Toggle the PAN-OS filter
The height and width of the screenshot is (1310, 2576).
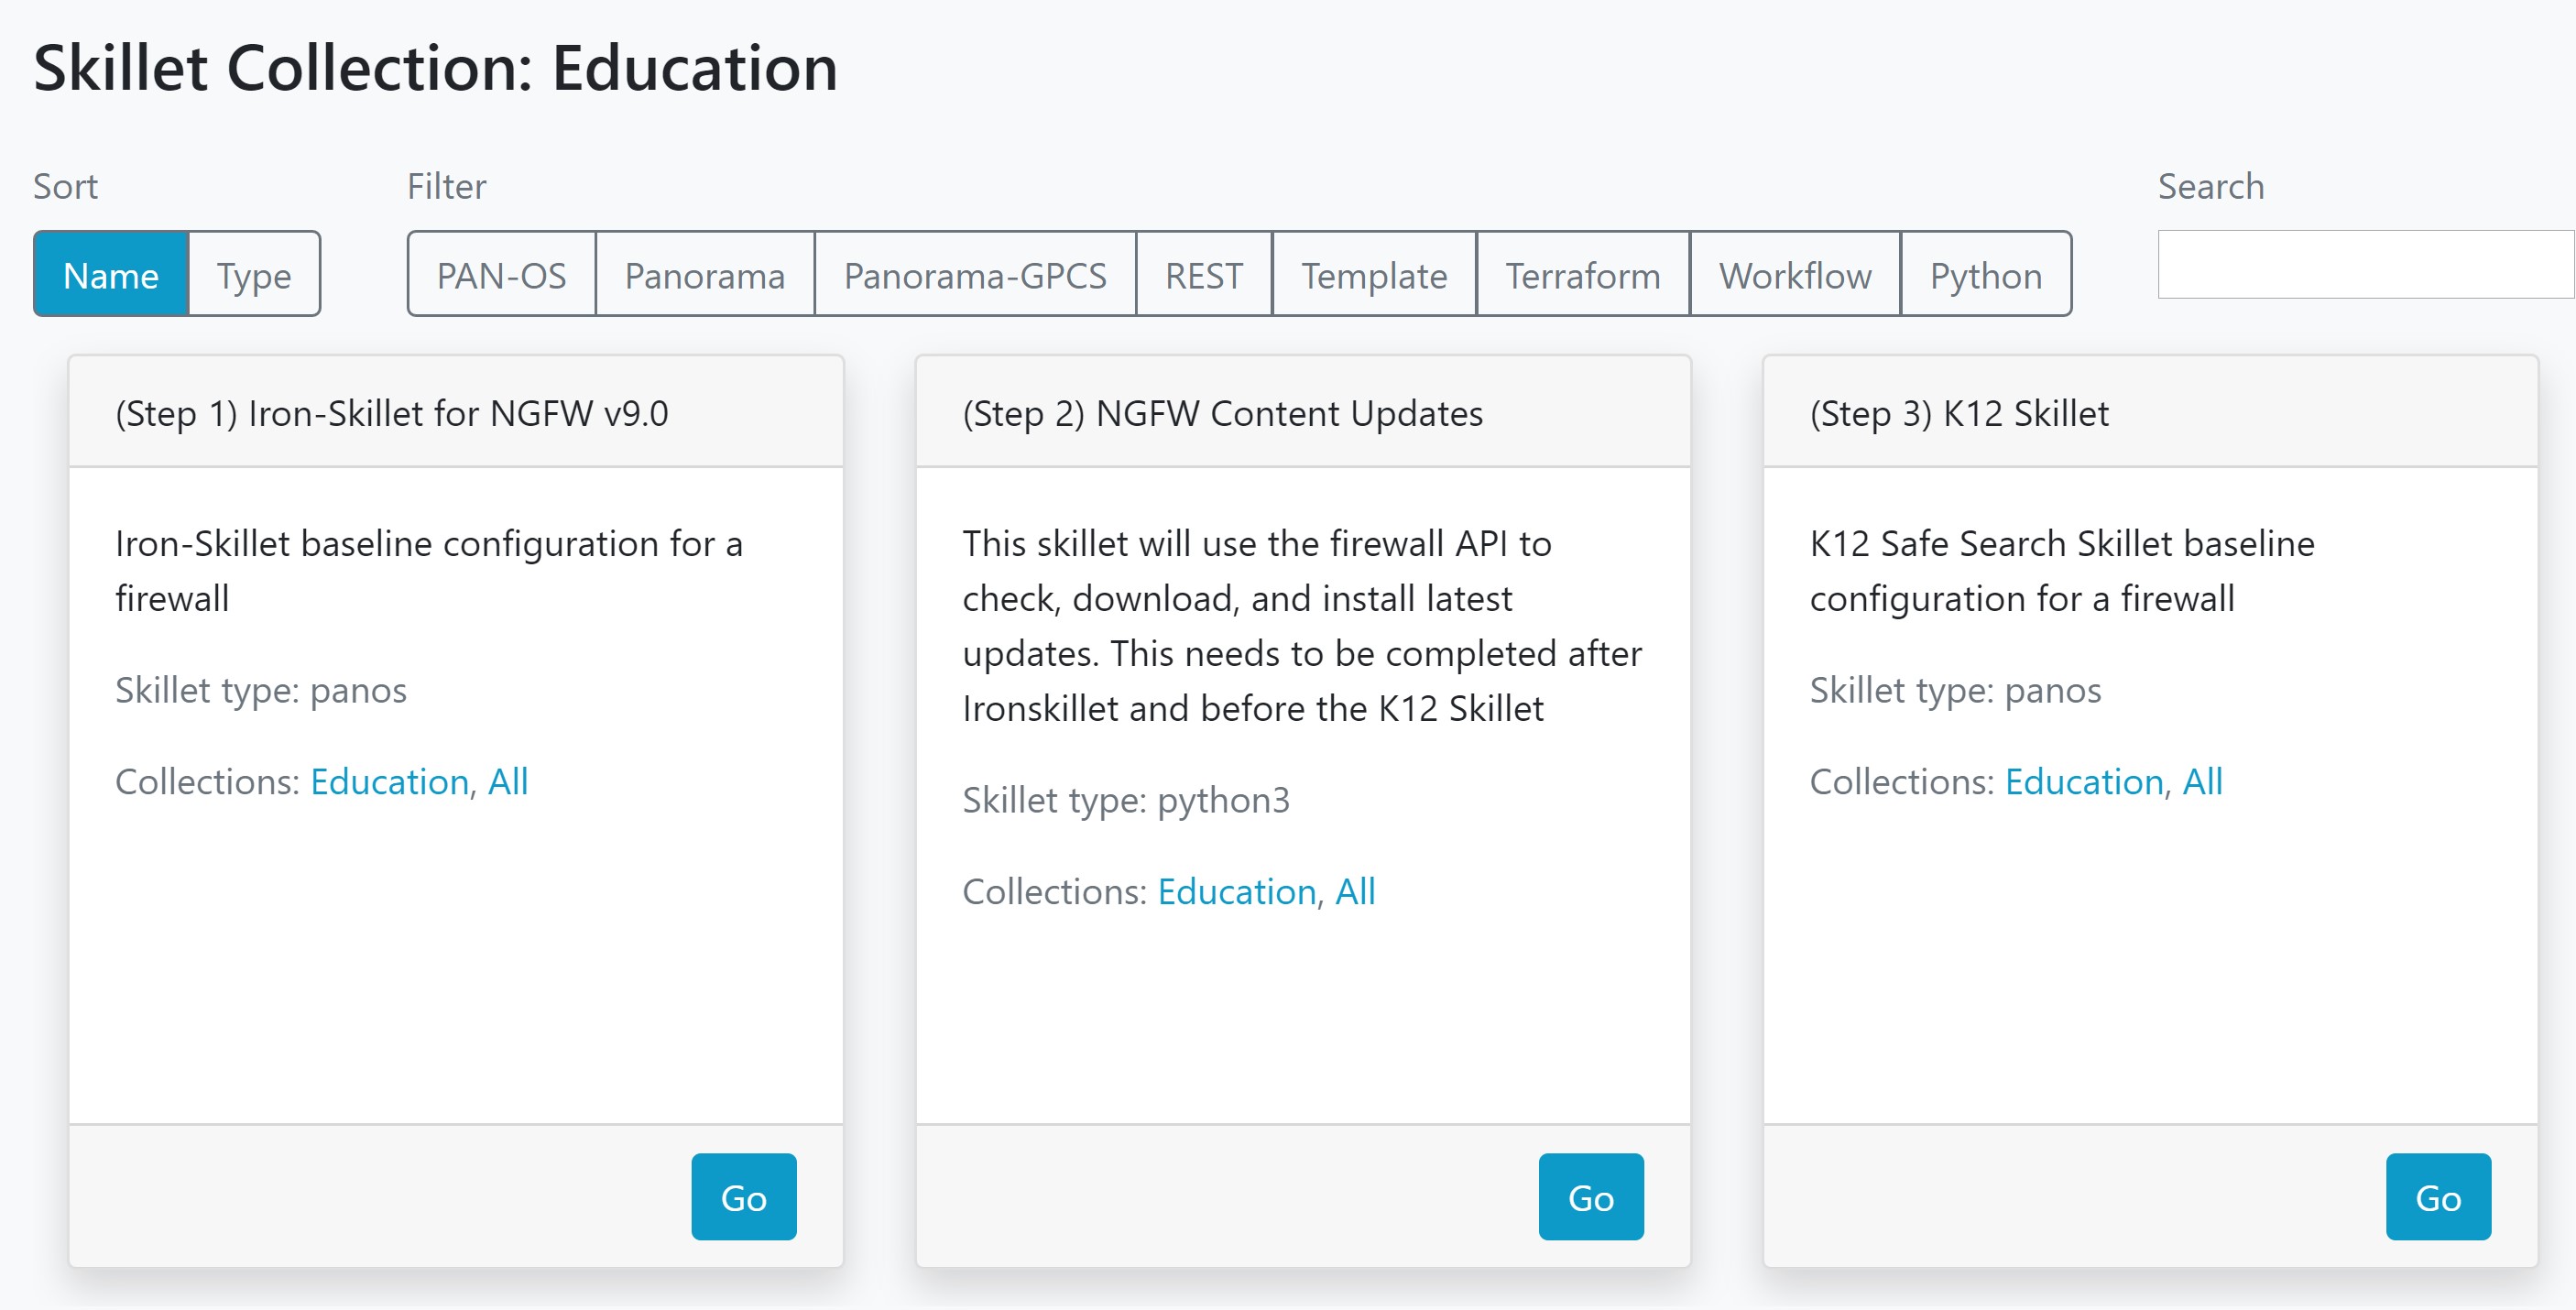click(x=501, y=275)
